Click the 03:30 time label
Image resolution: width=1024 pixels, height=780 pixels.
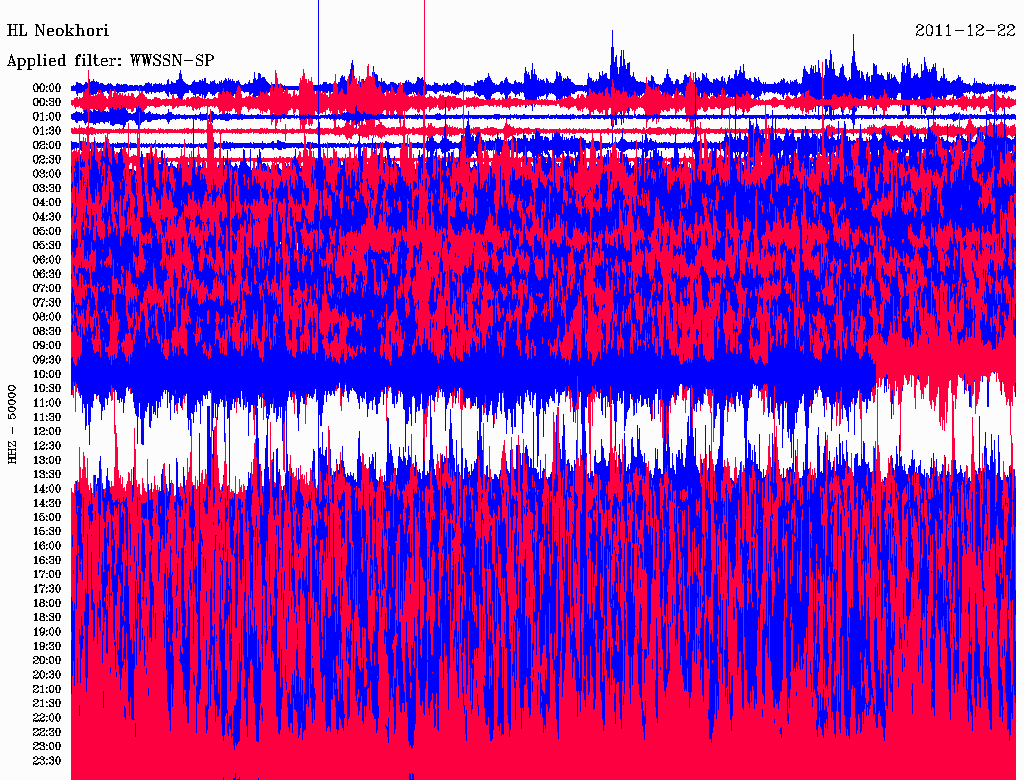click(47, 188)
